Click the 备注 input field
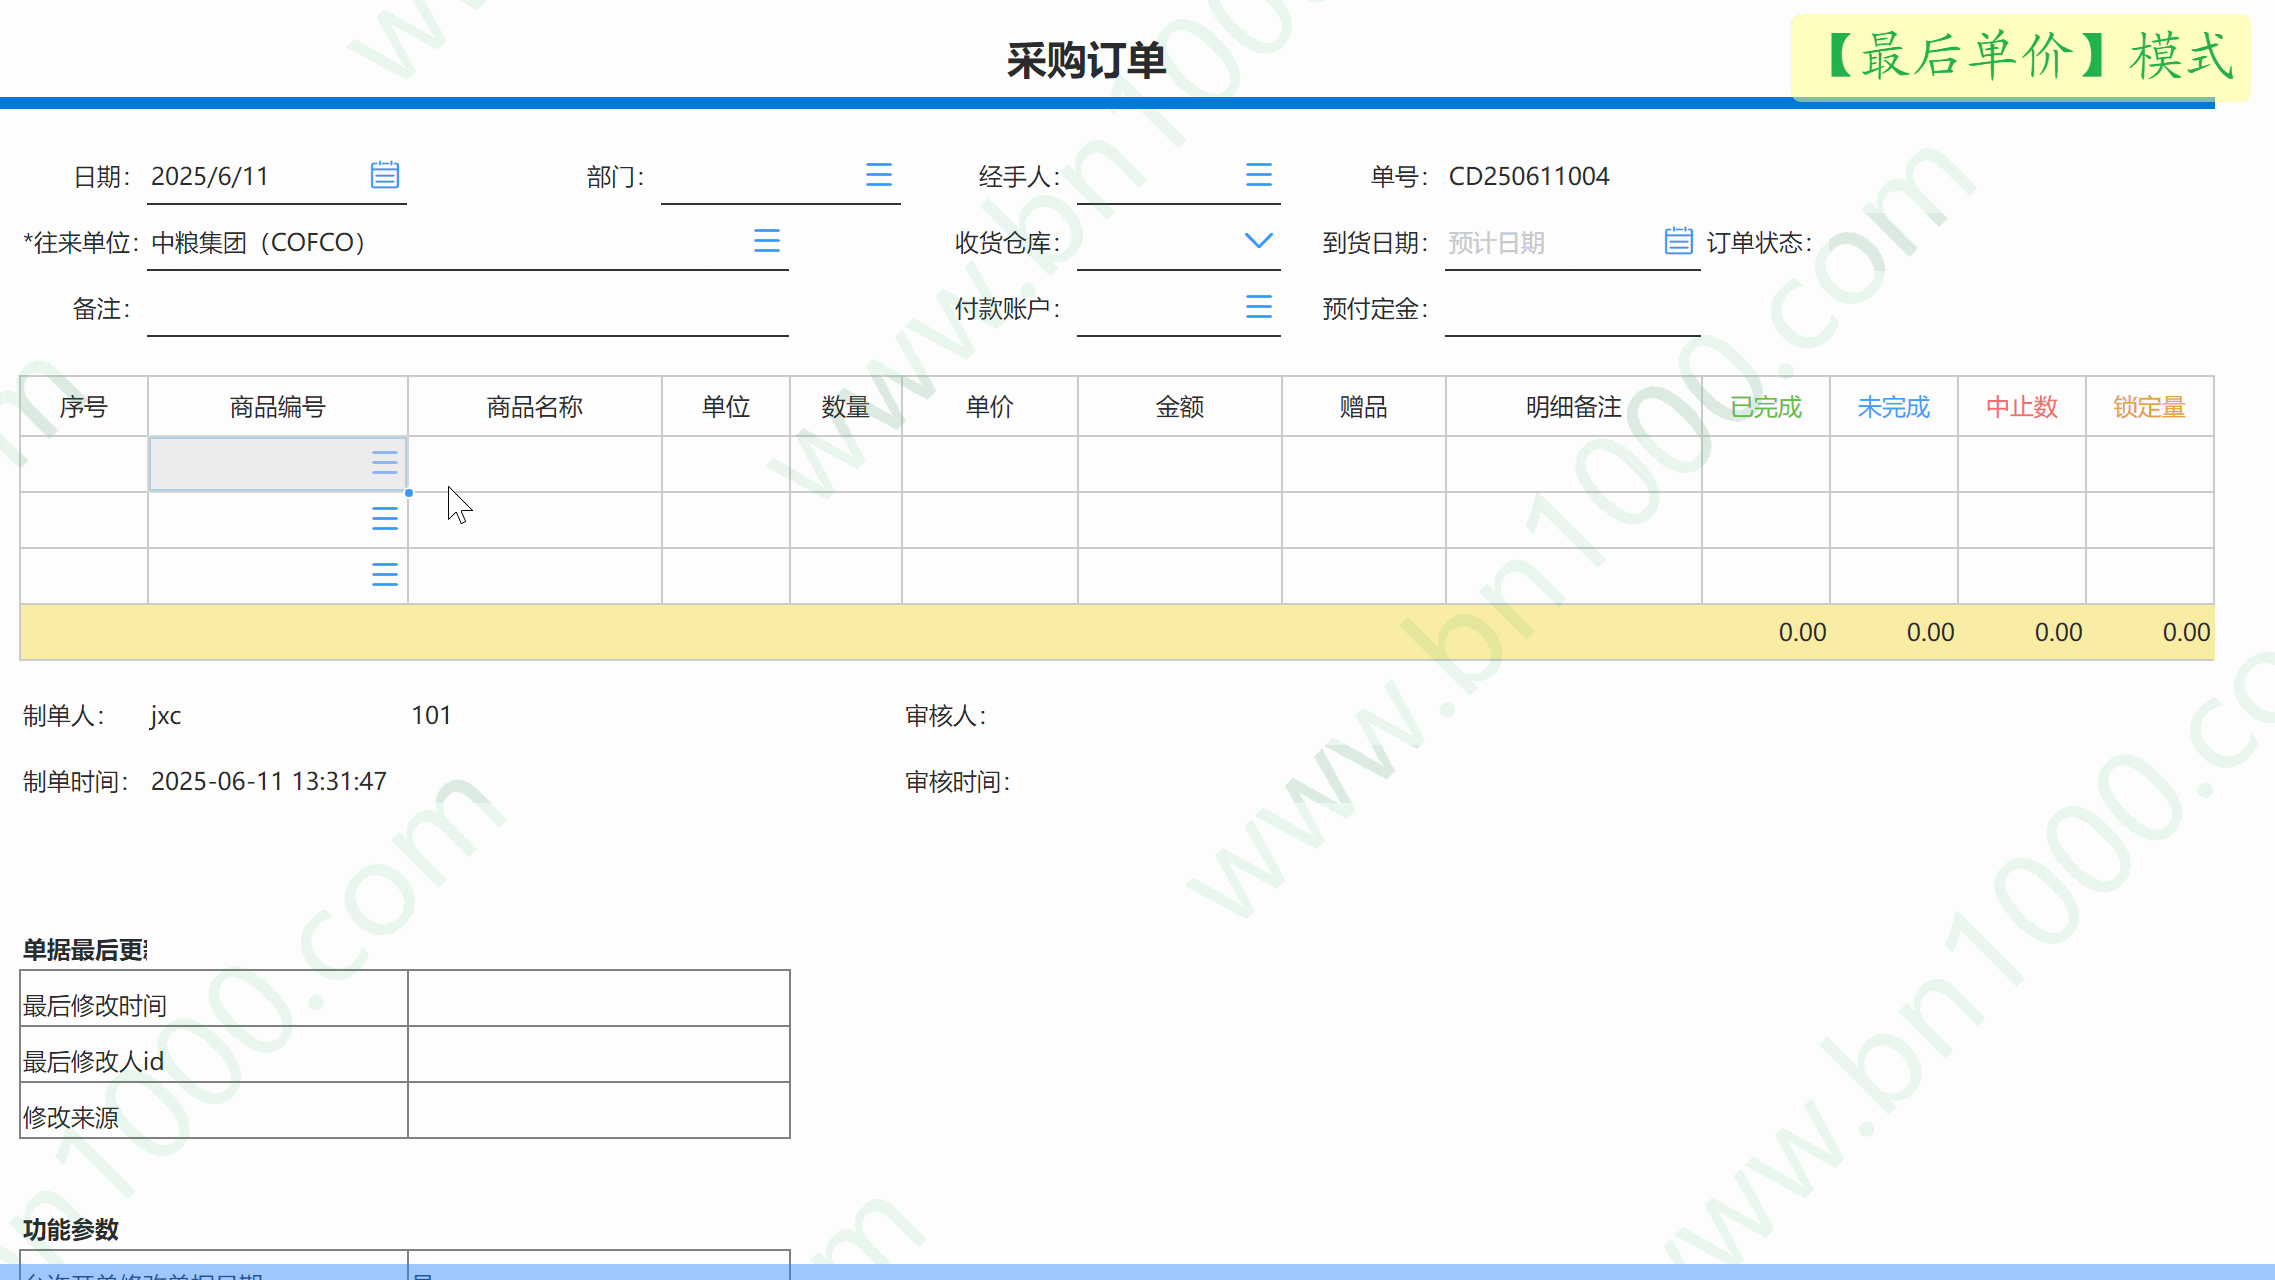 click(468, 309)
